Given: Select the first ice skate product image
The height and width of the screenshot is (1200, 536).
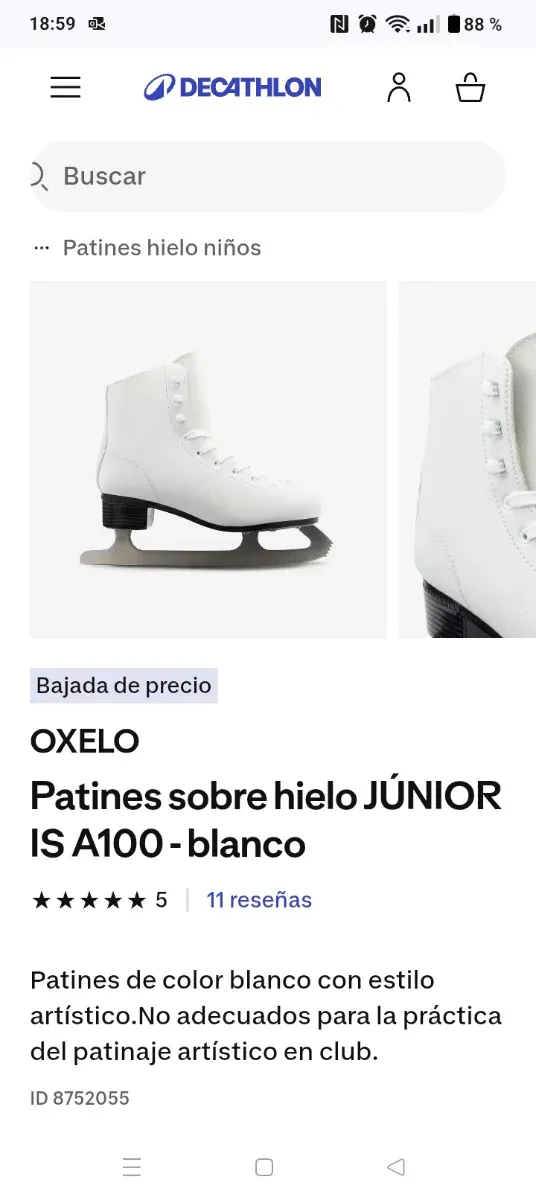Looking at the screenshot, I should [x=208, y=459].
